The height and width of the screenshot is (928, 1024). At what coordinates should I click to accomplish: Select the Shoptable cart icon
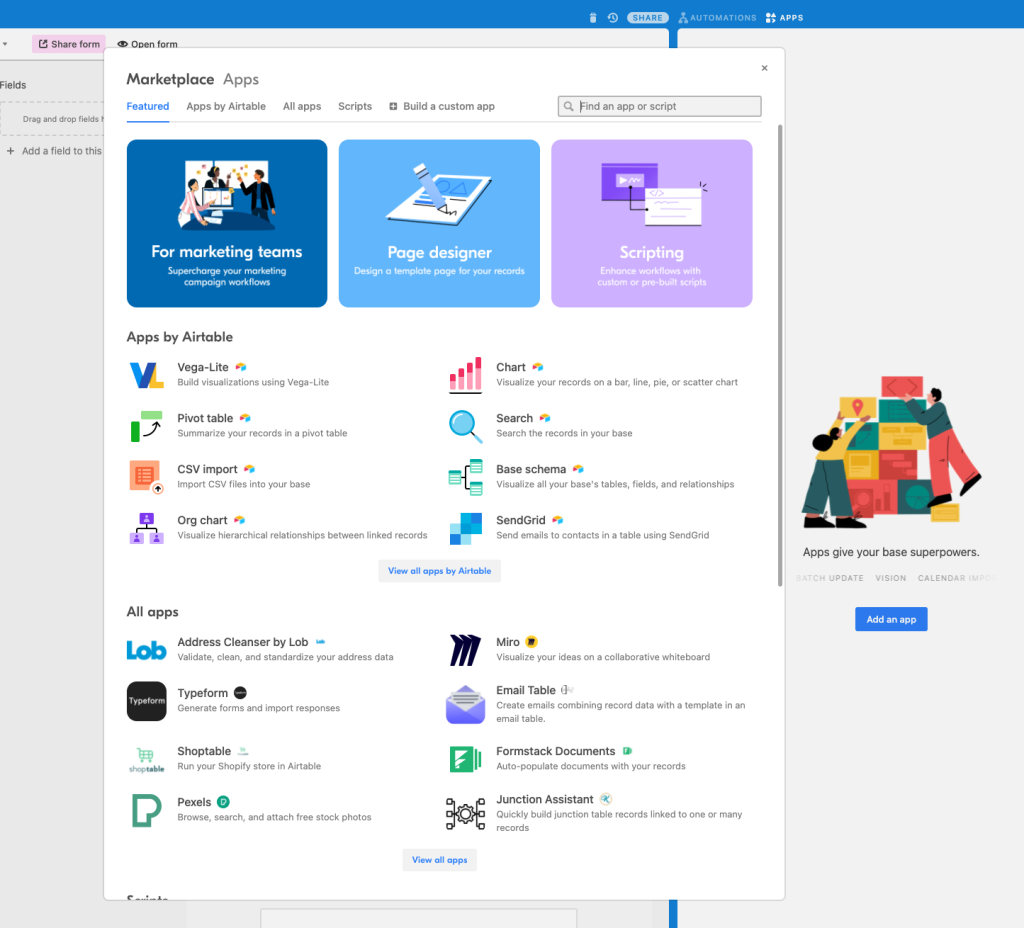[x=146, y=760]
